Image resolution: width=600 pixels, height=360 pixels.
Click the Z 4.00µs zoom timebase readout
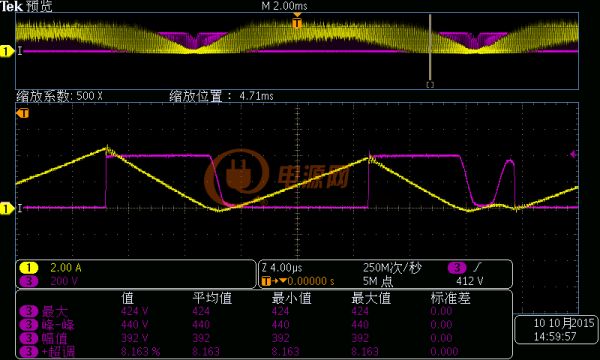point(282,268)
